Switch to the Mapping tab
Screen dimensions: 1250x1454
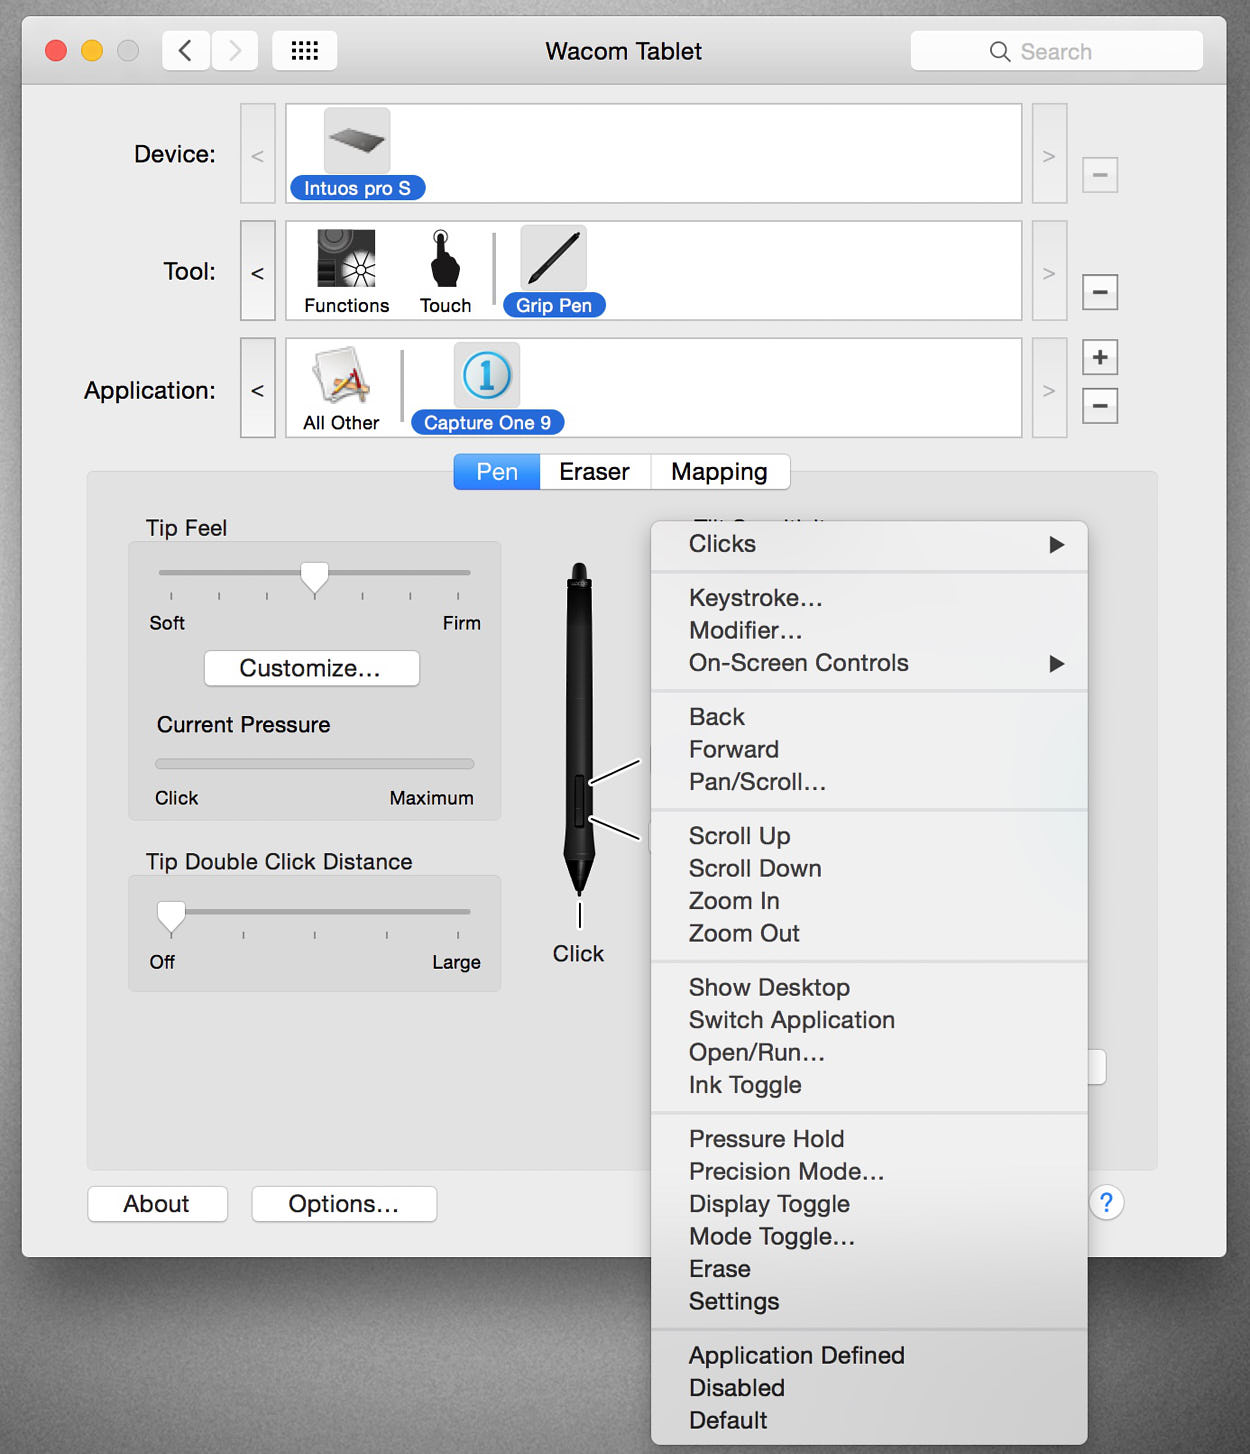(x=720, y=472)
